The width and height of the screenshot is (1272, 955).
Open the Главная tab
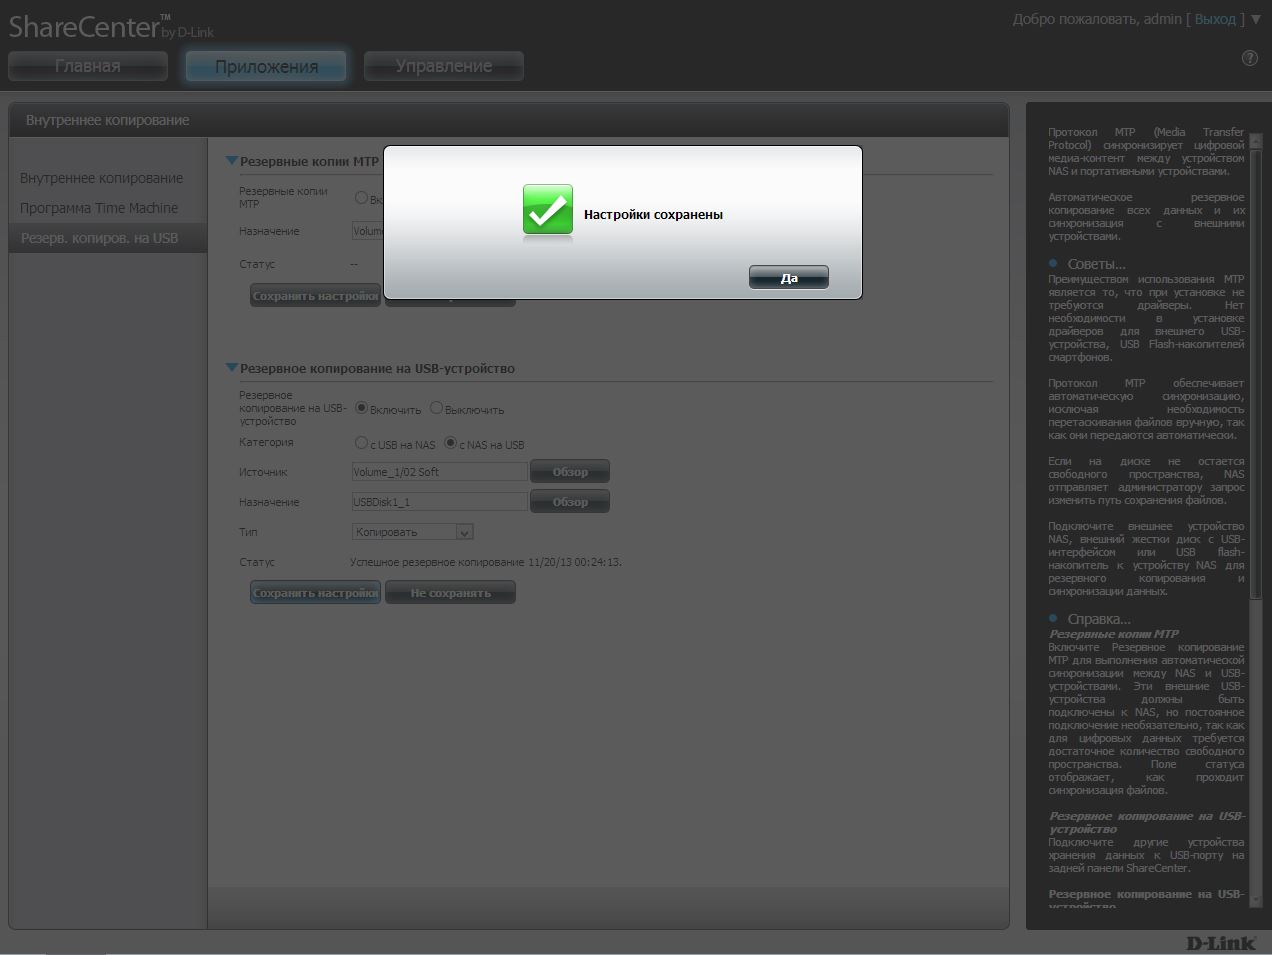pos(88,66)
